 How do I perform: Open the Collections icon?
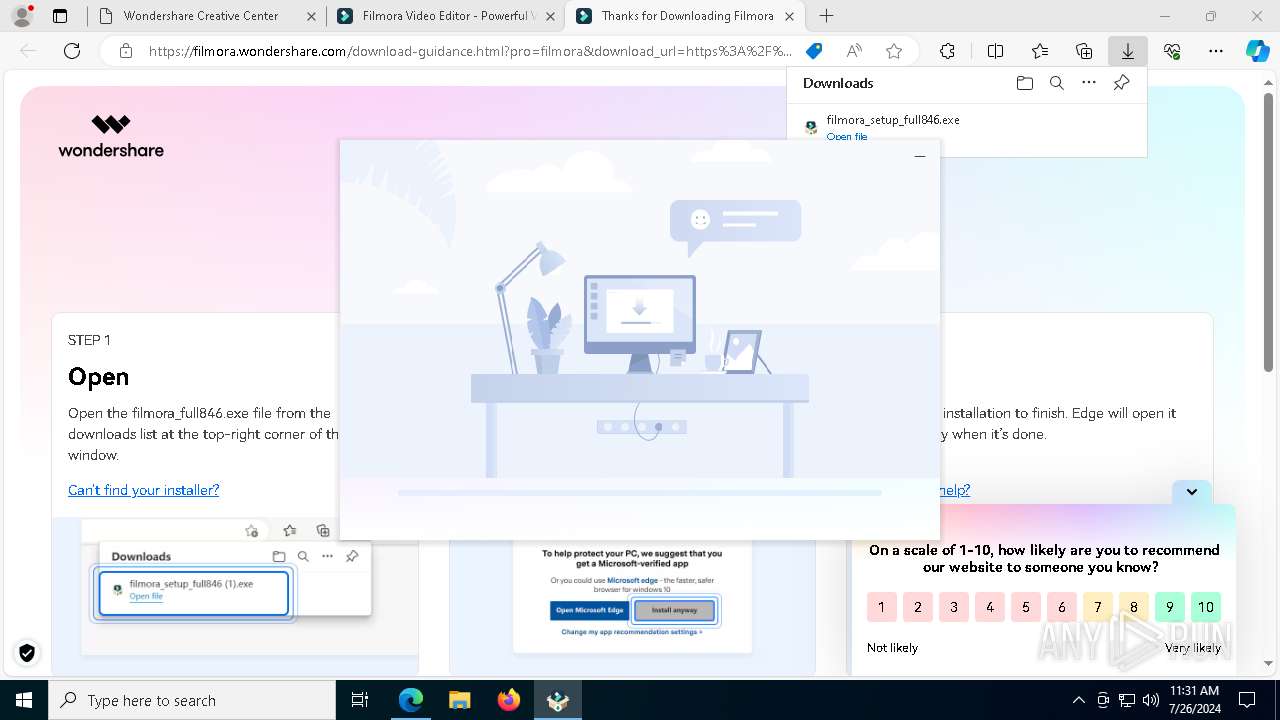1084,51
